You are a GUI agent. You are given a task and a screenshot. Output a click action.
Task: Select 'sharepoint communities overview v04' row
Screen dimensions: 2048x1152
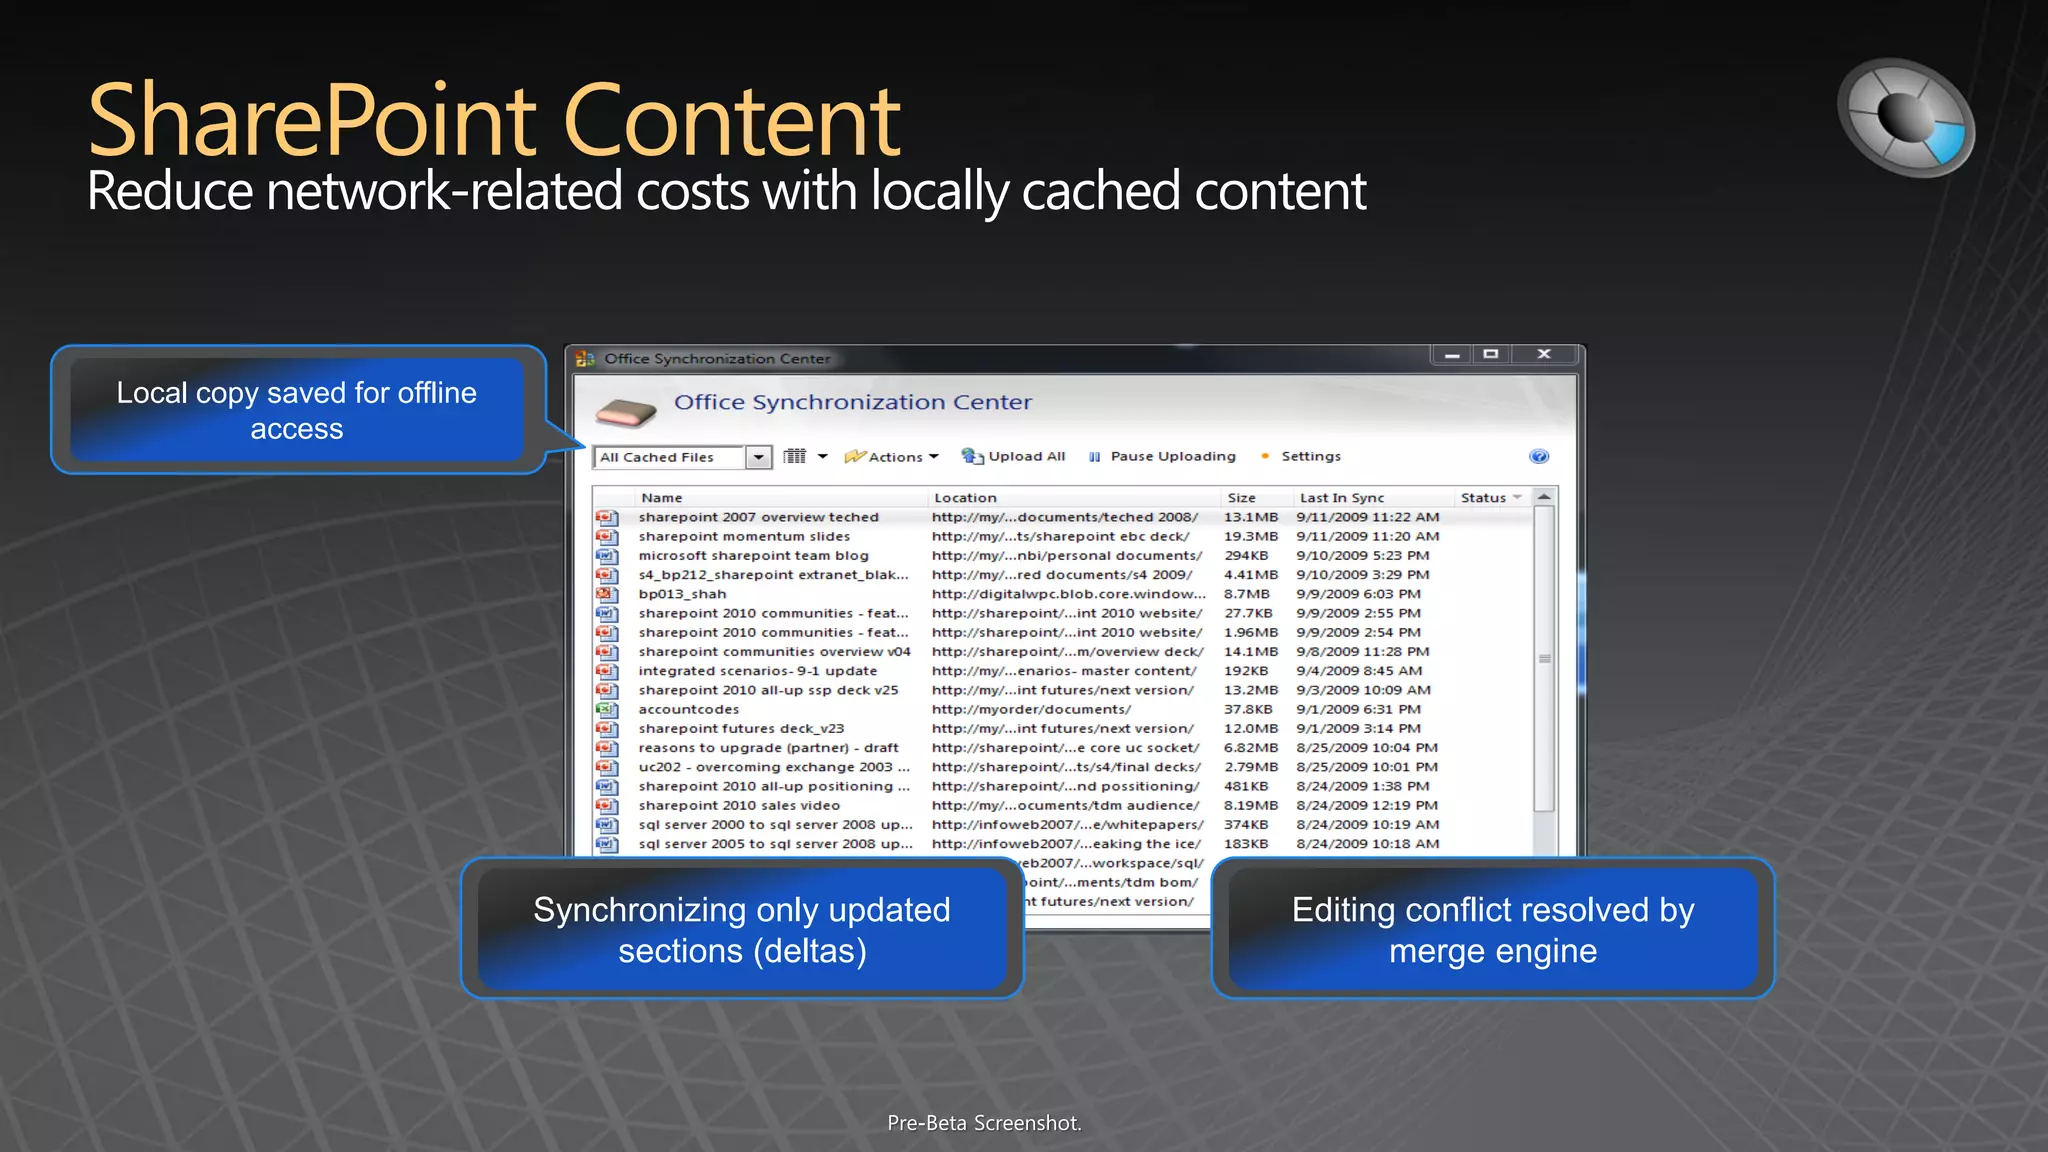[x=1062, y=651]
